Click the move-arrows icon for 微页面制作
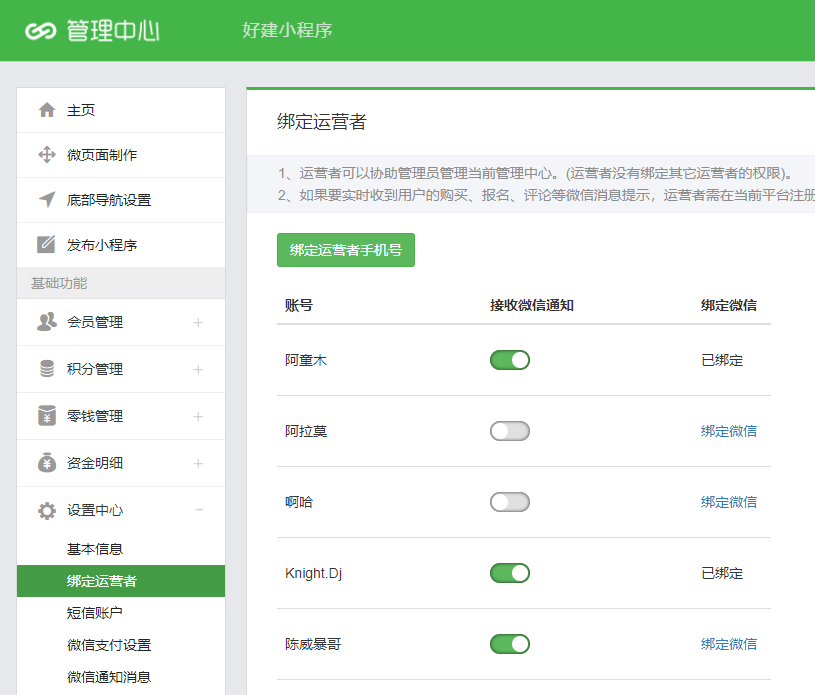 46,155
